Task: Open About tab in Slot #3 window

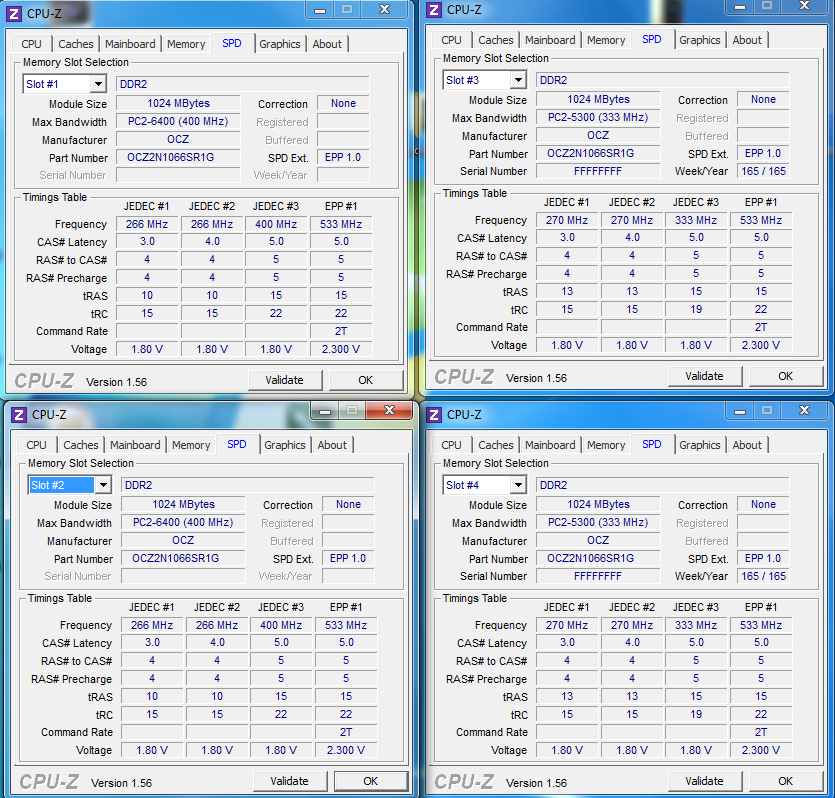Action: 747,40
